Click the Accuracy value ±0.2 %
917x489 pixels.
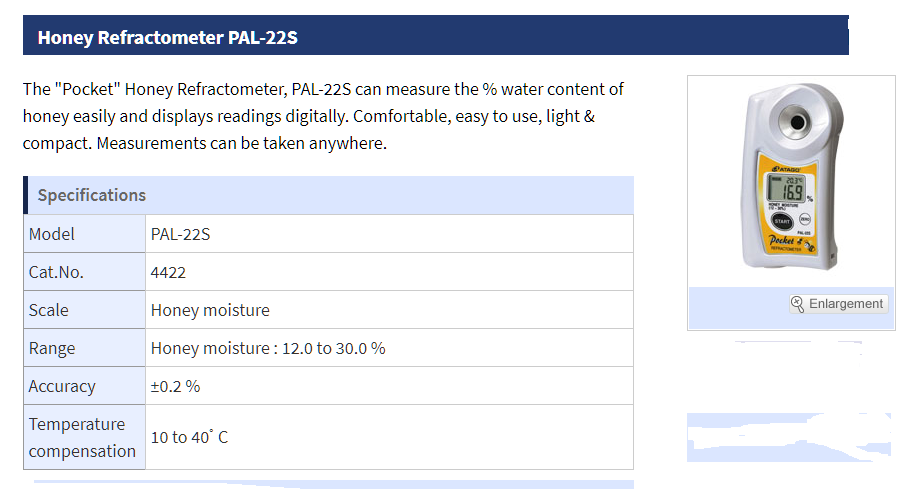(x=175, y=386)
